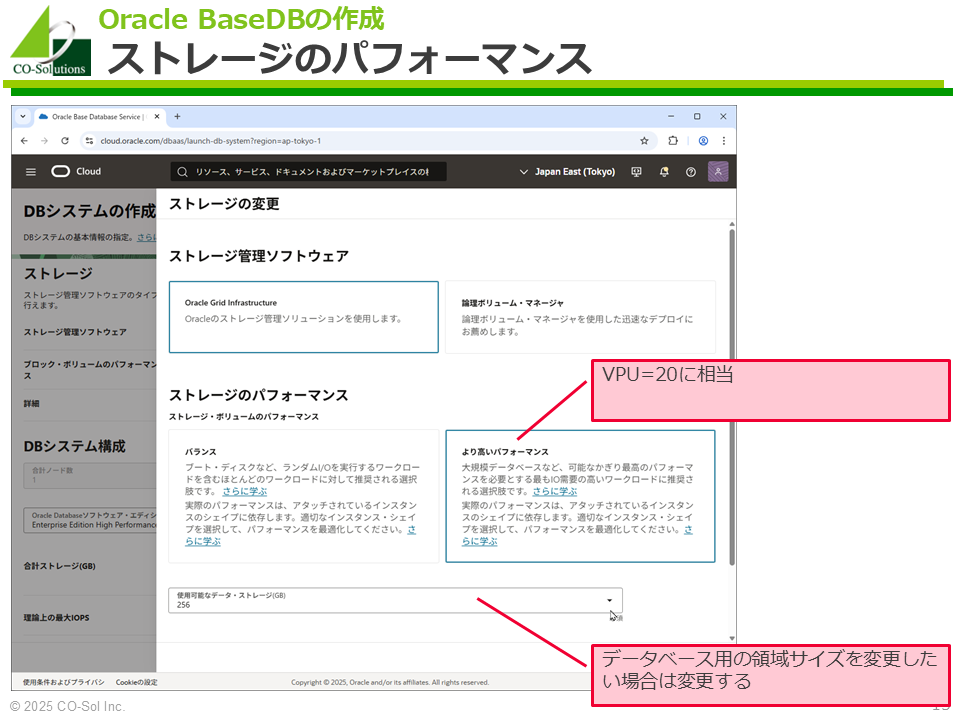The image size is (960, 720).
Task: Open the help question mark menu
Action: 691,172
